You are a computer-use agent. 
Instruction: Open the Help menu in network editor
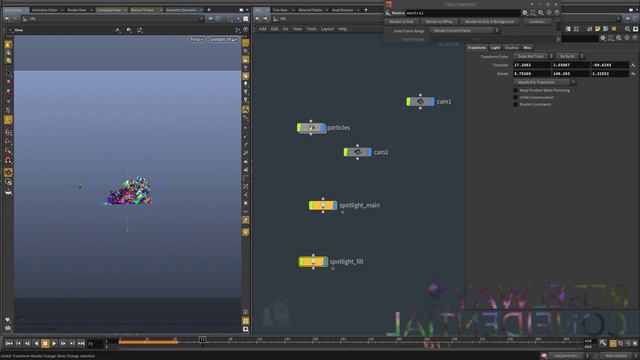[342, 29]
